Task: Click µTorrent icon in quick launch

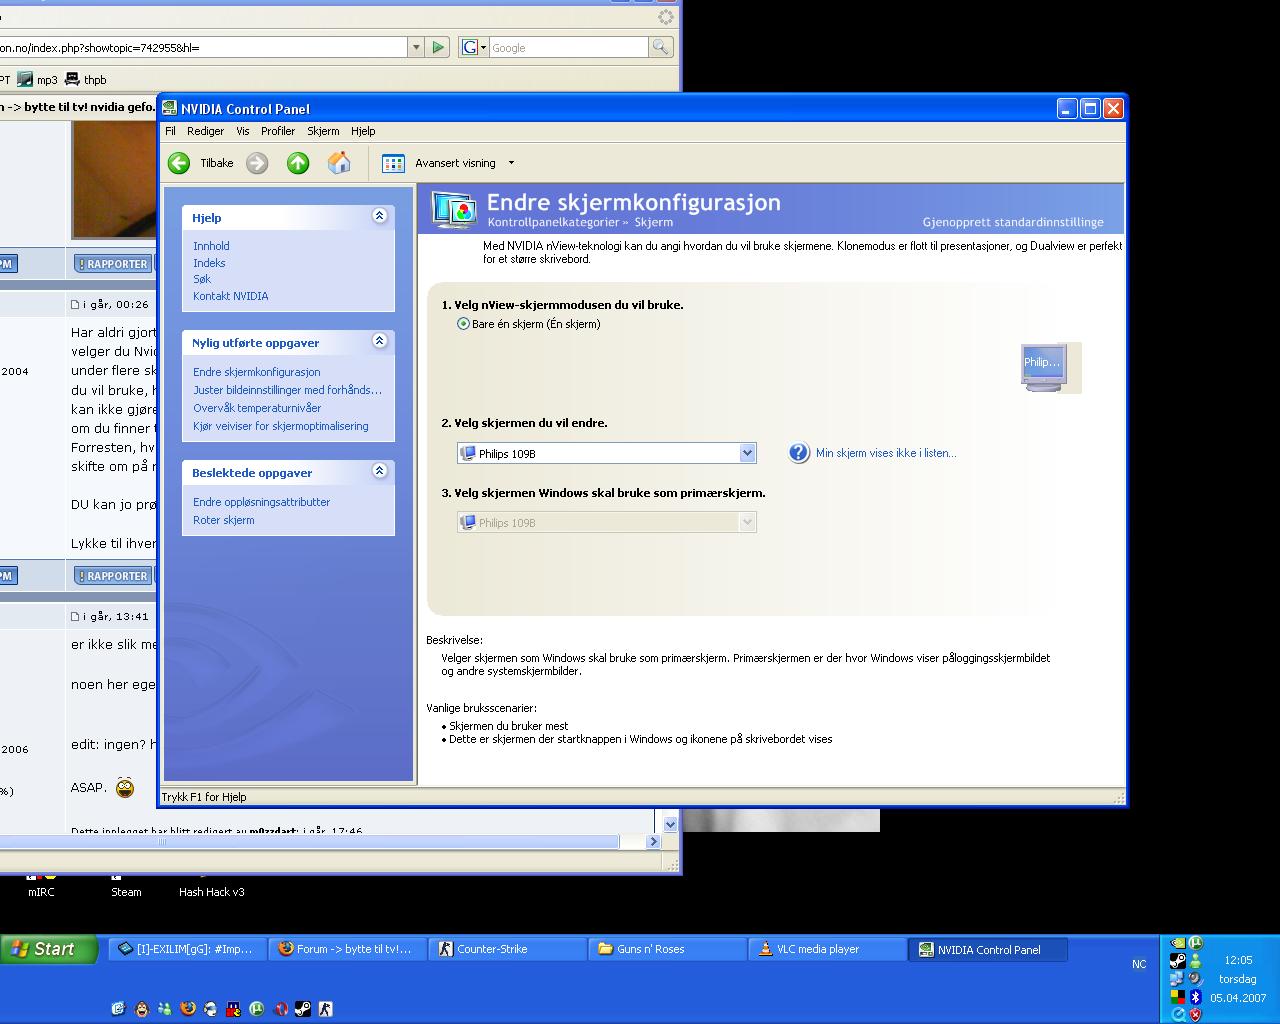Action: [x=257, y=1009]
